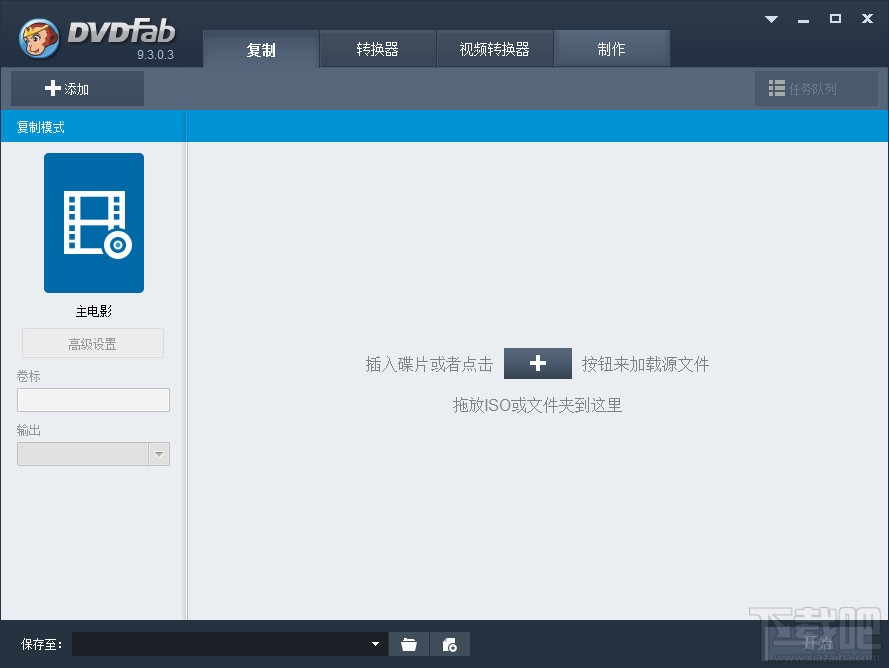Click the 开始 start button
Image resolution: width=889 pixels, height=668 pixels.
(818, 642)
